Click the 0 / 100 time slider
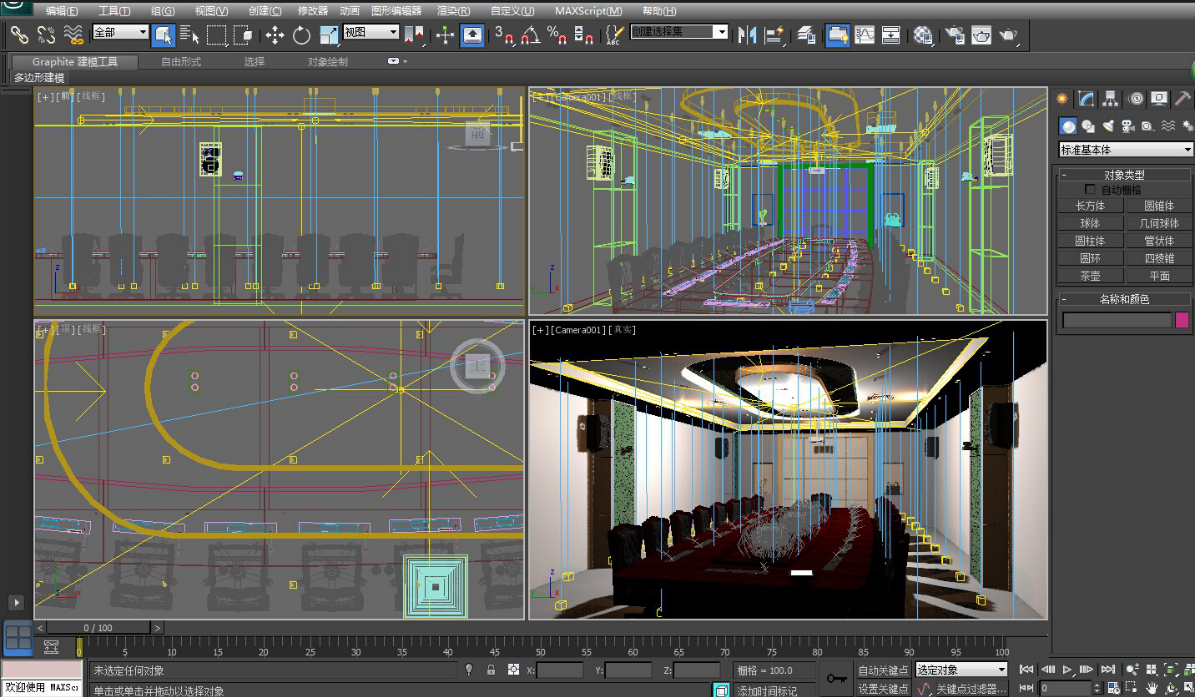1195x697 pixels. pos(98,628)
